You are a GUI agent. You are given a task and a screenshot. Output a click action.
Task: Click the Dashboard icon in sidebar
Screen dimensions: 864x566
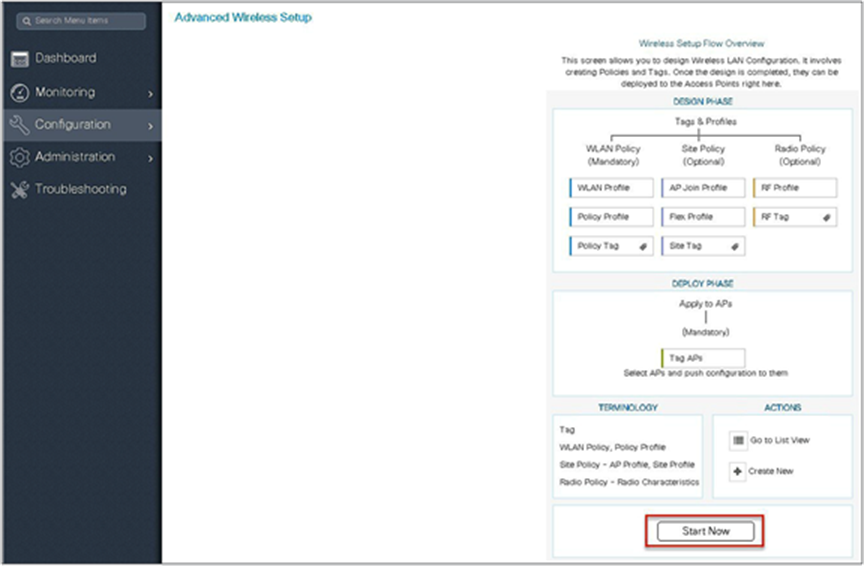[19, 59]
